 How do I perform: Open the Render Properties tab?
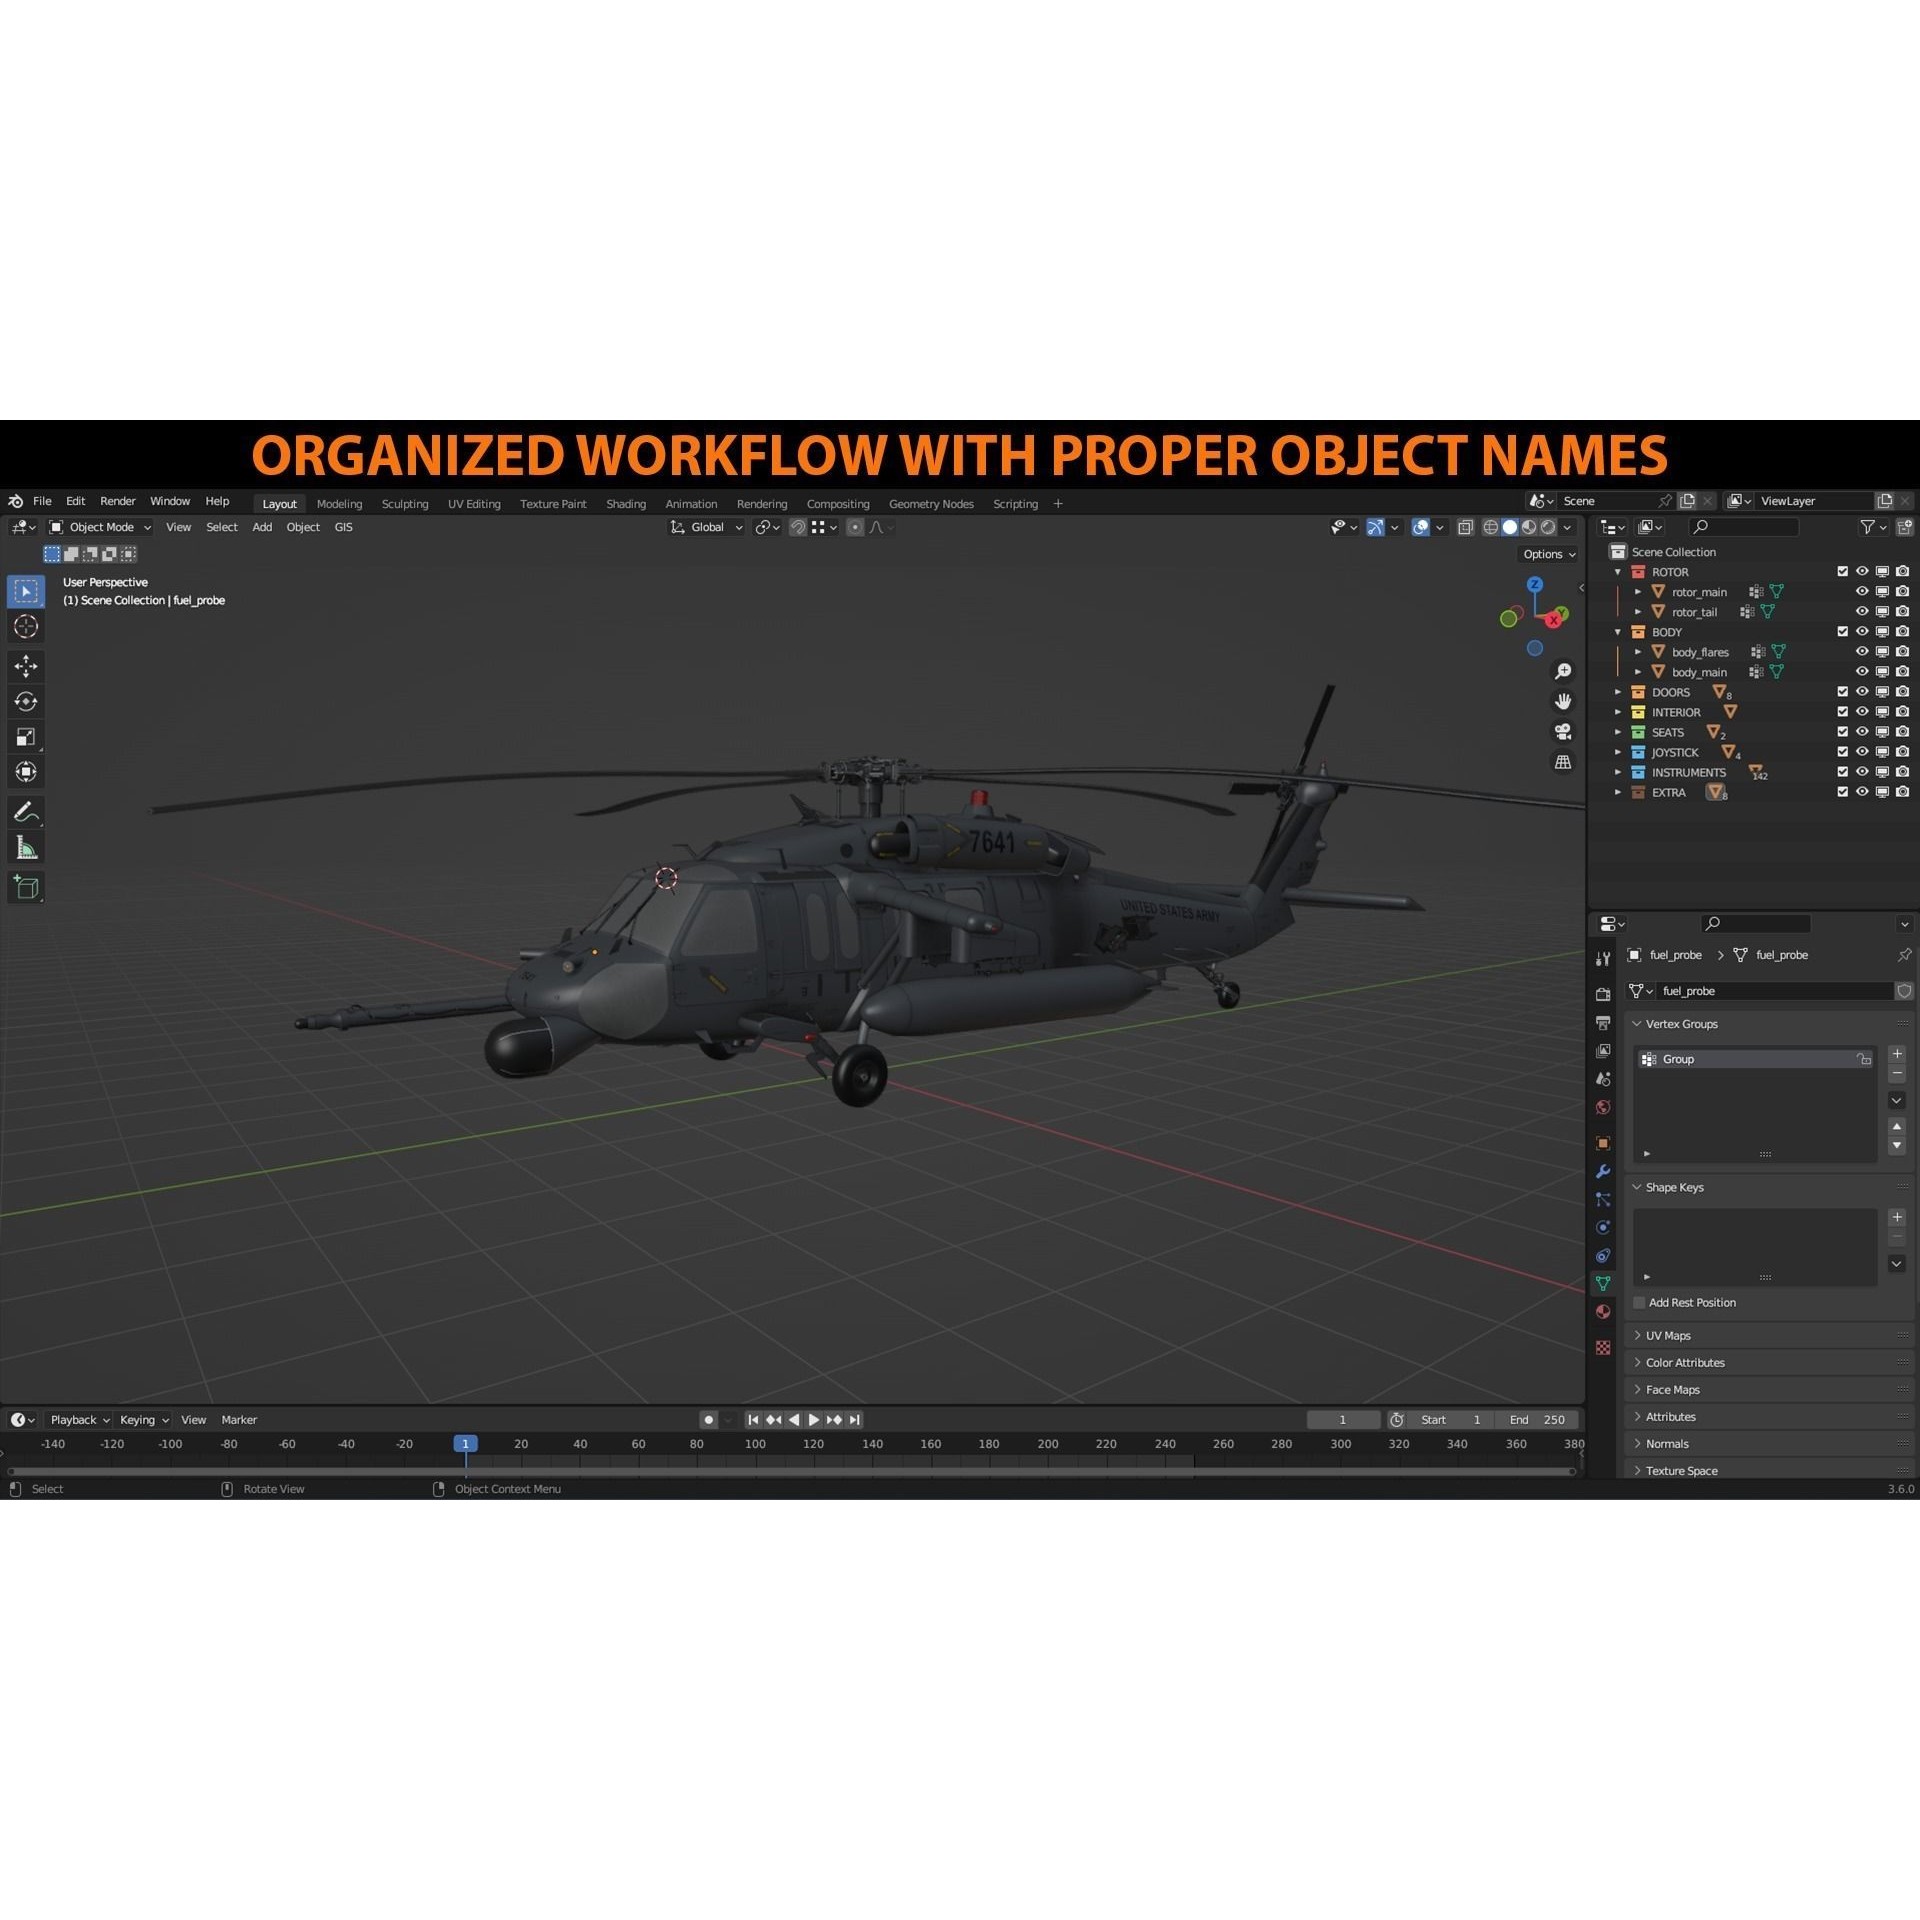(1603, 993)
